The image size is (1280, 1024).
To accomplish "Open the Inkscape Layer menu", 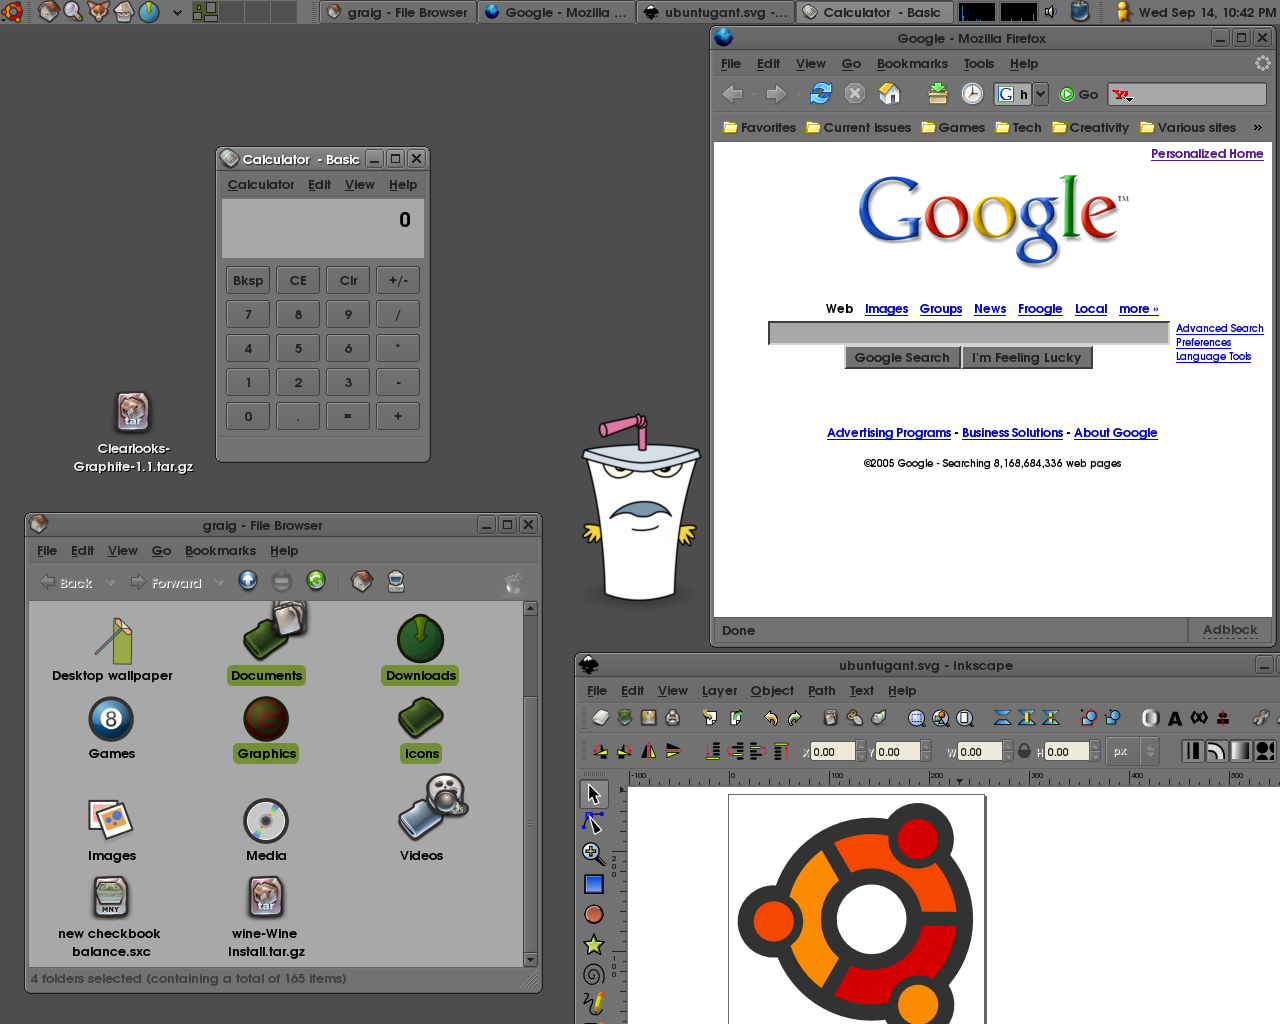I will pyautogui.click(x=719, y=691).
